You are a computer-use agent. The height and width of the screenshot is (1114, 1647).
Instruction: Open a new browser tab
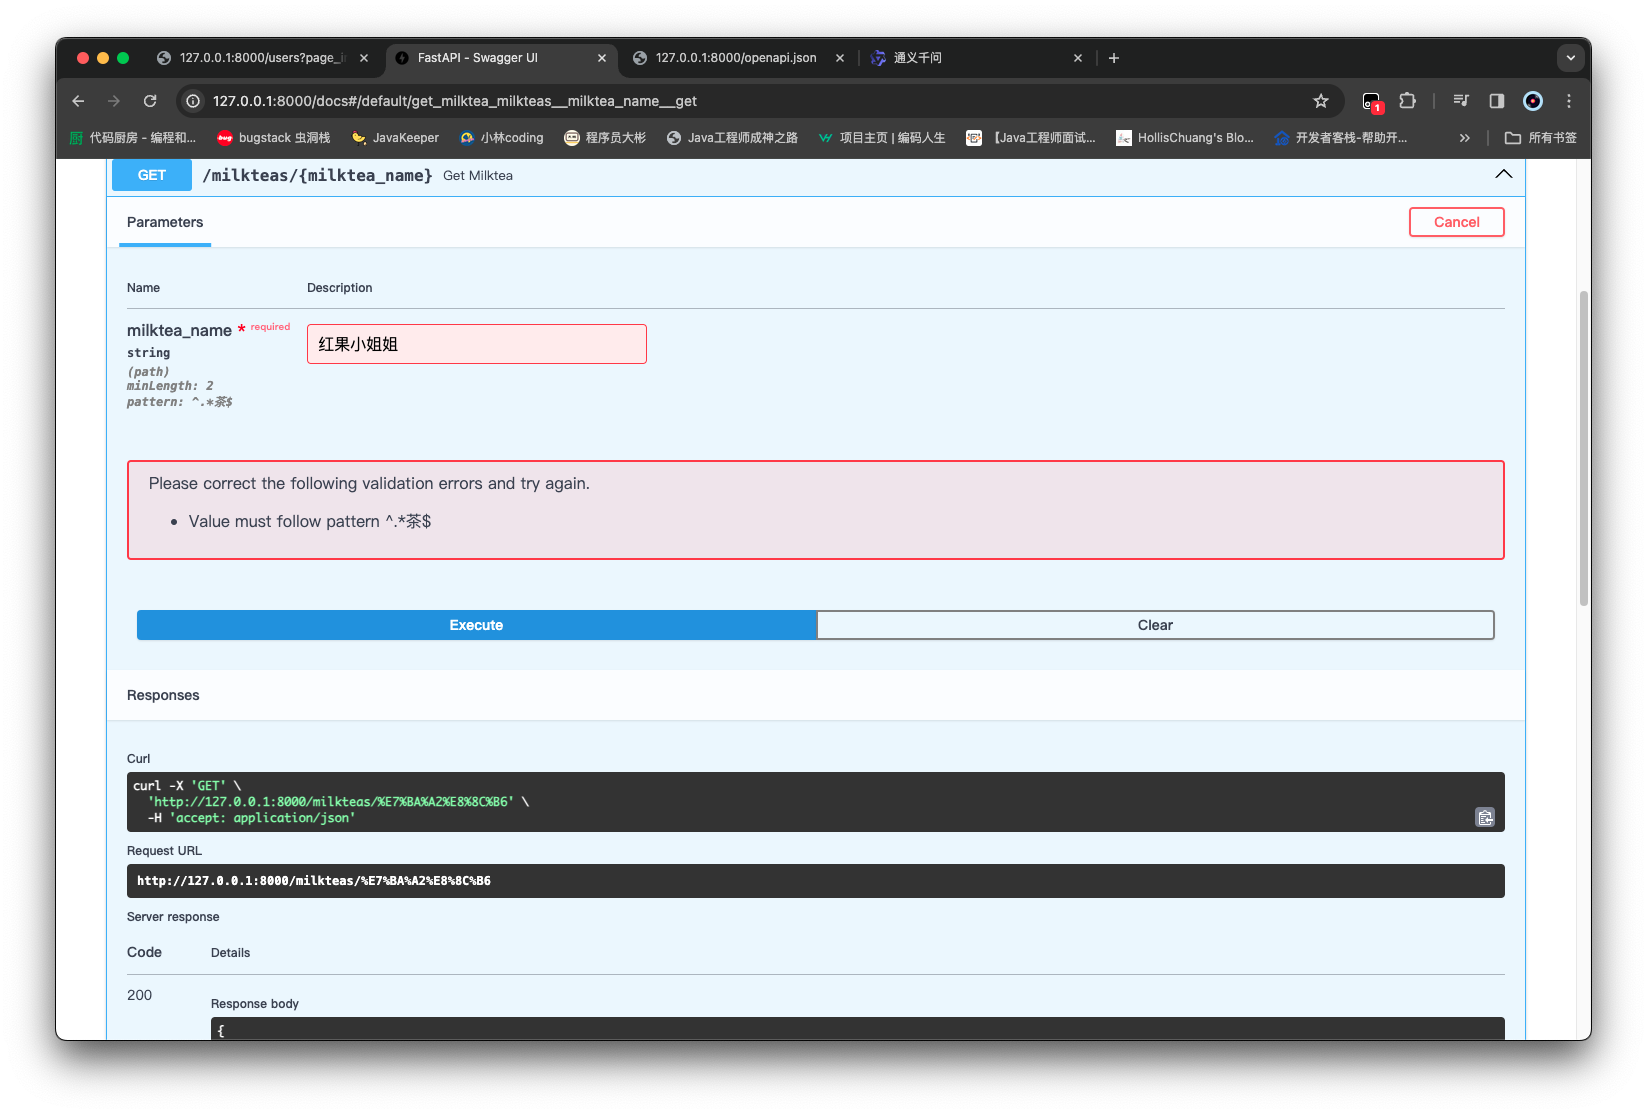(1114, 58)
